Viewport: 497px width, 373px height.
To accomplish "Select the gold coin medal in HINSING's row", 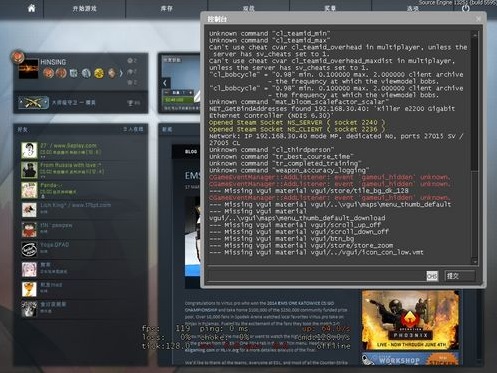I will click(99, 73).
